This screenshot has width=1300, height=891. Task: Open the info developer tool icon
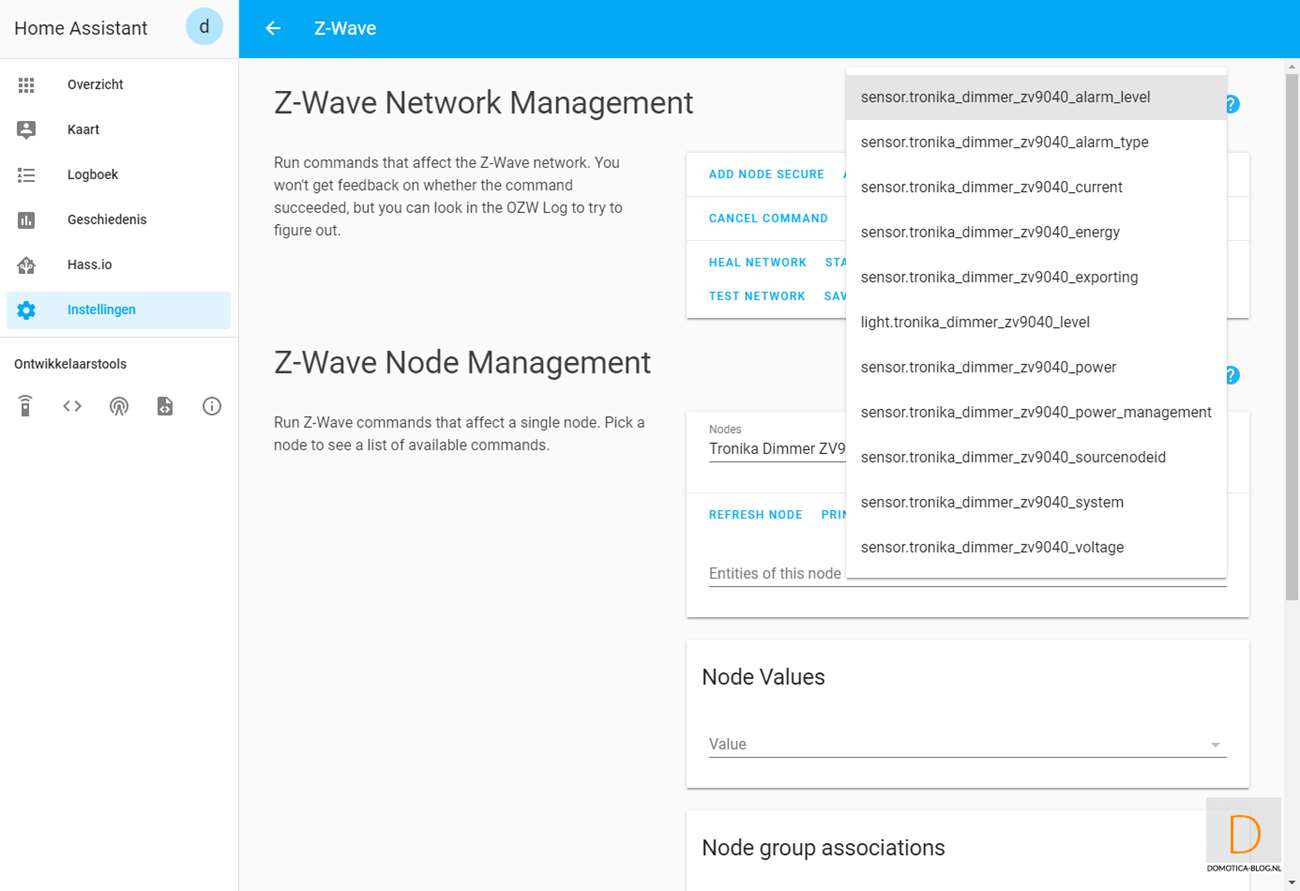212,406
